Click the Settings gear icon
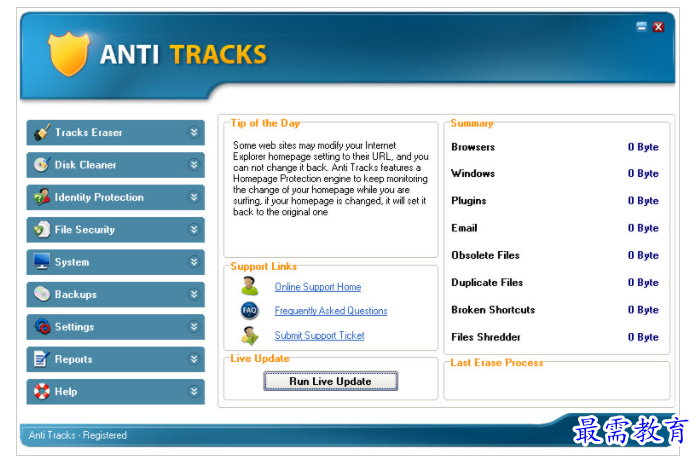Screen dimensions: 697x462 pos(42,326)
